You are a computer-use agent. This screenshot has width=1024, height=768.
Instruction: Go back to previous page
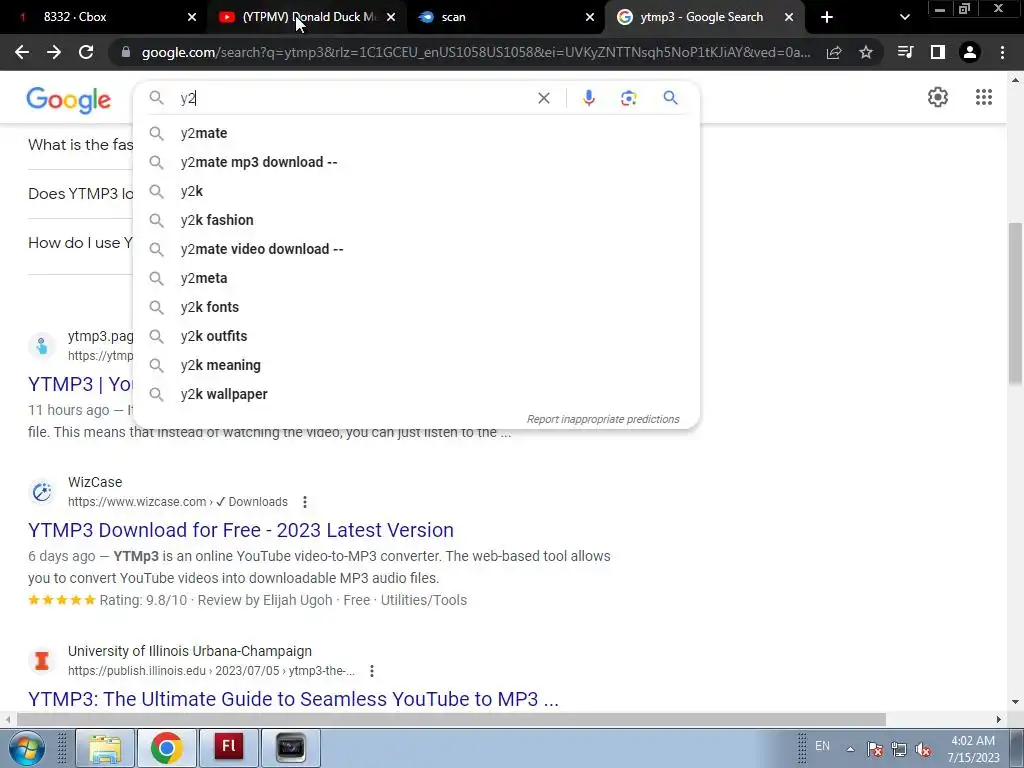22,52
